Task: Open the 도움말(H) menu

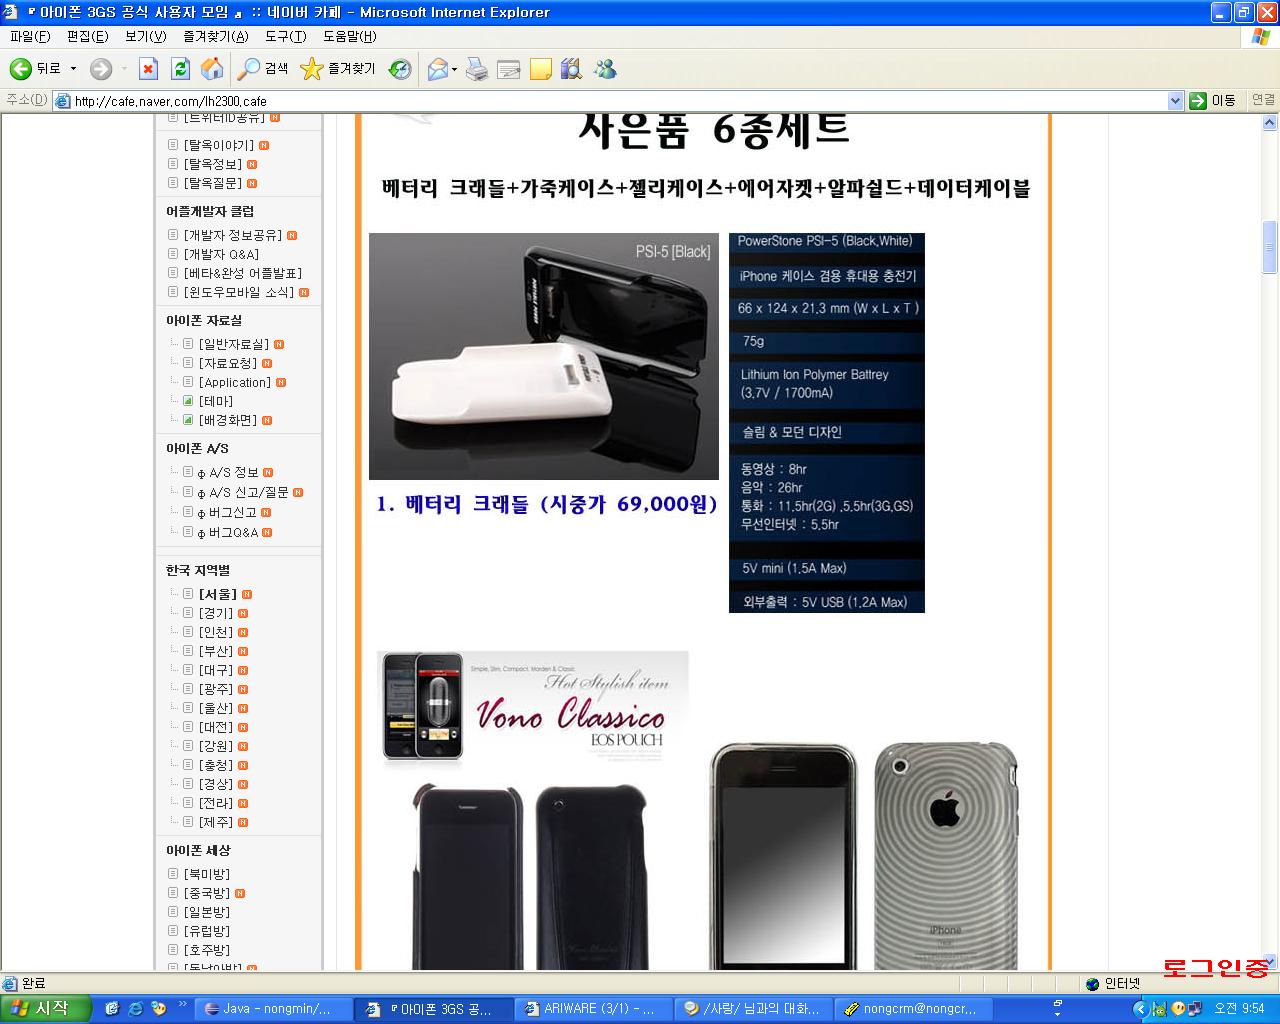Action: pos(349,36)
